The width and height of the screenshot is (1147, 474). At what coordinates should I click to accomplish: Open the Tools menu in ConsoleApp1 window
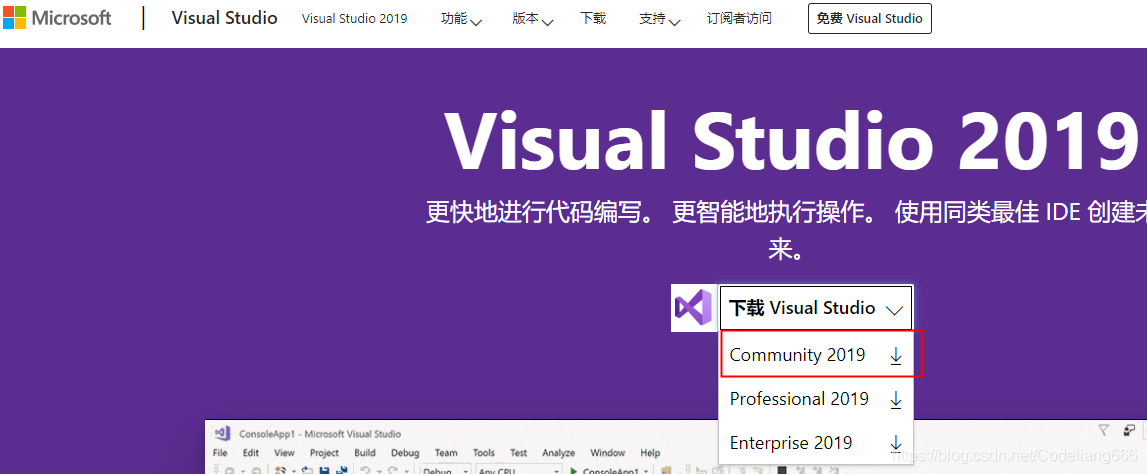click(484, 453)
